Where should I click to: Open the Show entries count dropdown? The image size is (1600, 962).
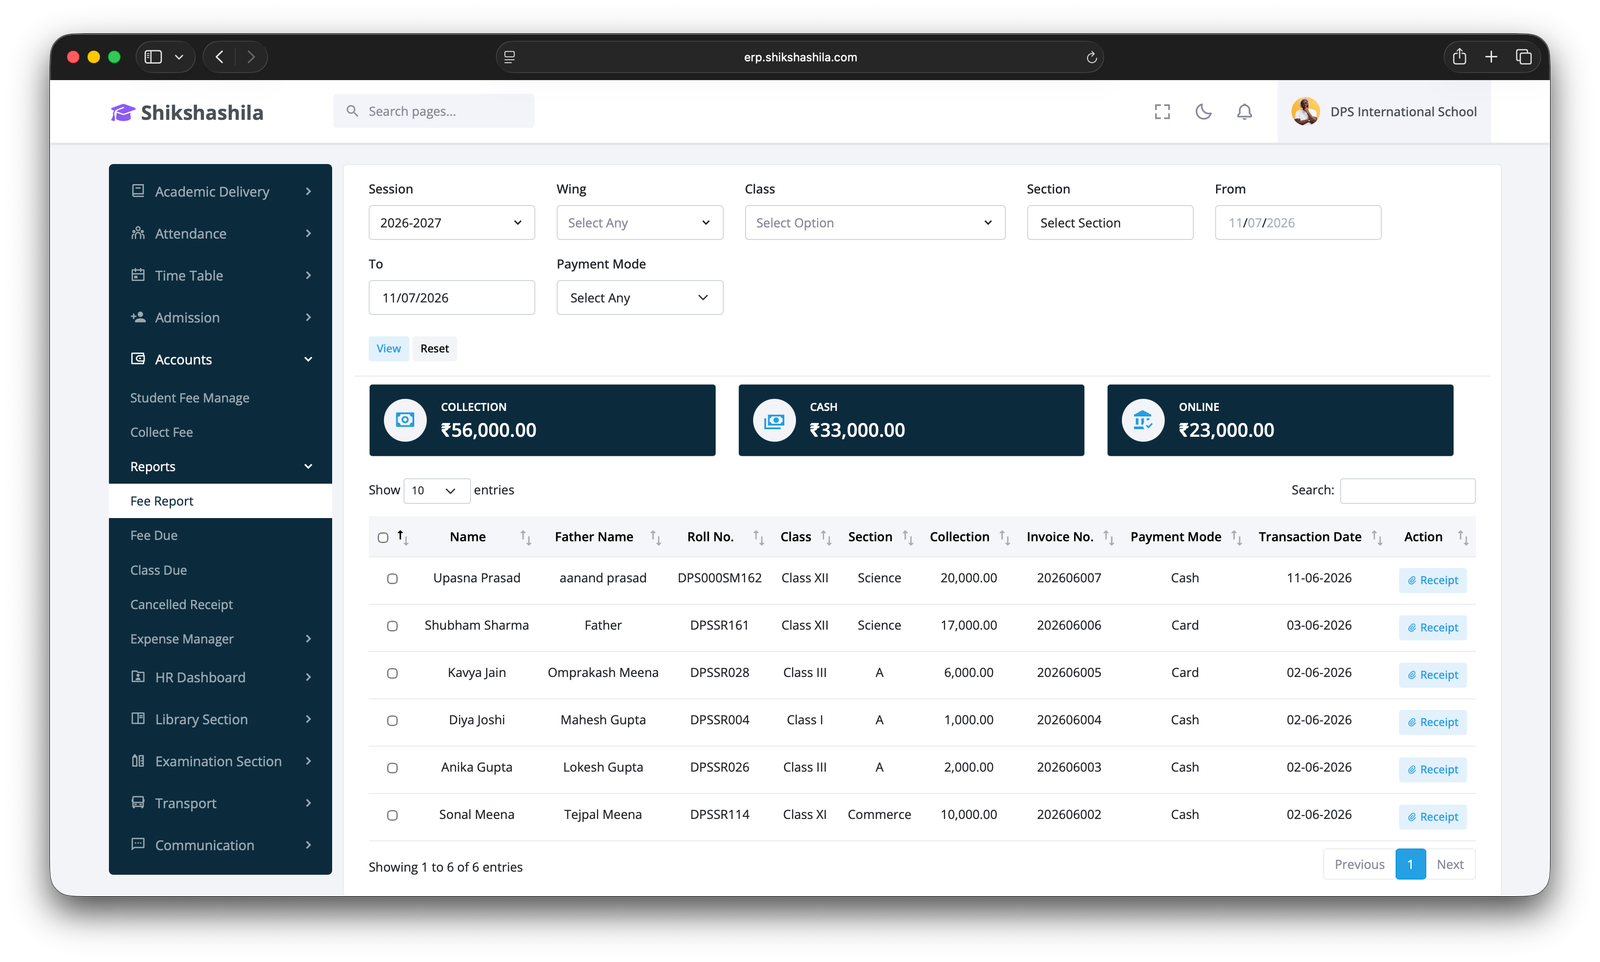(x=437, y=490)
